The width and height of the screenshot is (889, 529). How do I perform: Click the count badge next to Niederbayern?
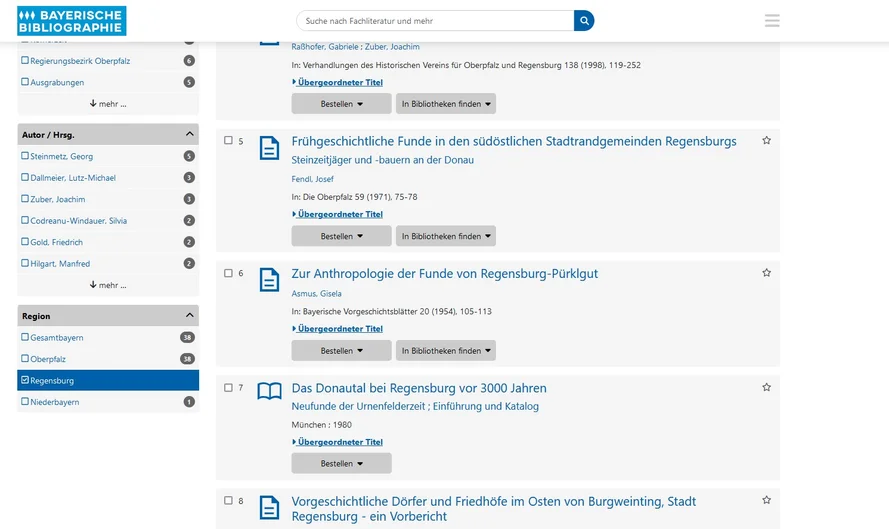[189, 402]
